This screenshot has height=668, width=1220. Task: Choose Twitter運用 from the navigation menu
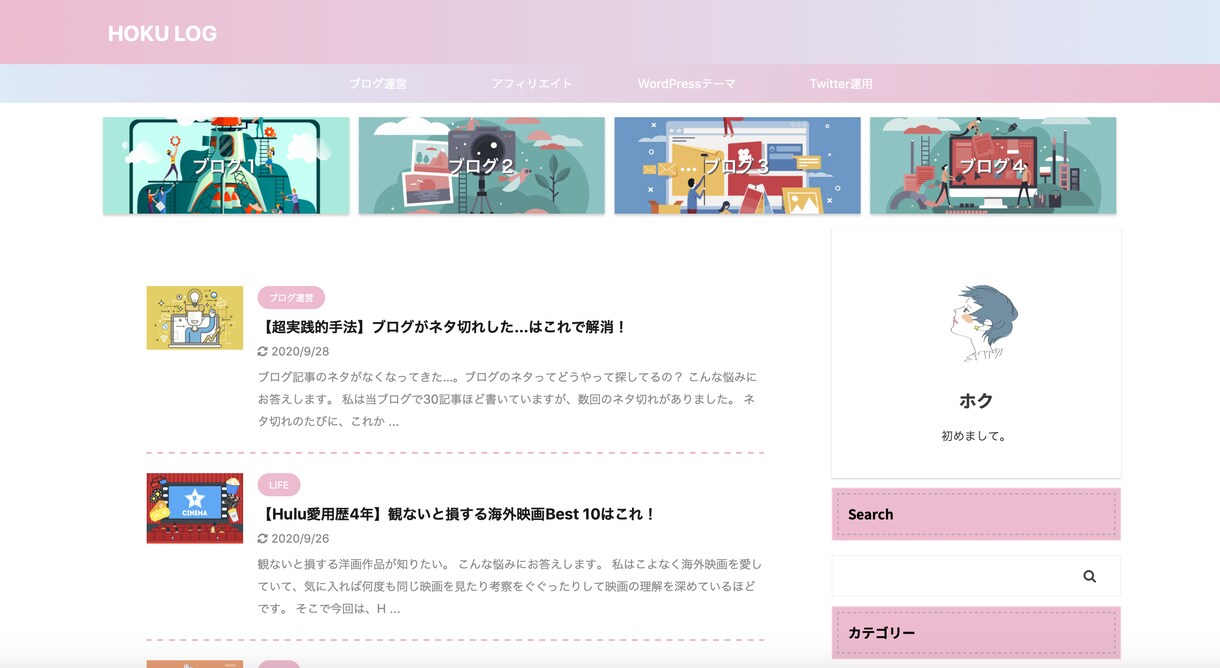point(841,84)
